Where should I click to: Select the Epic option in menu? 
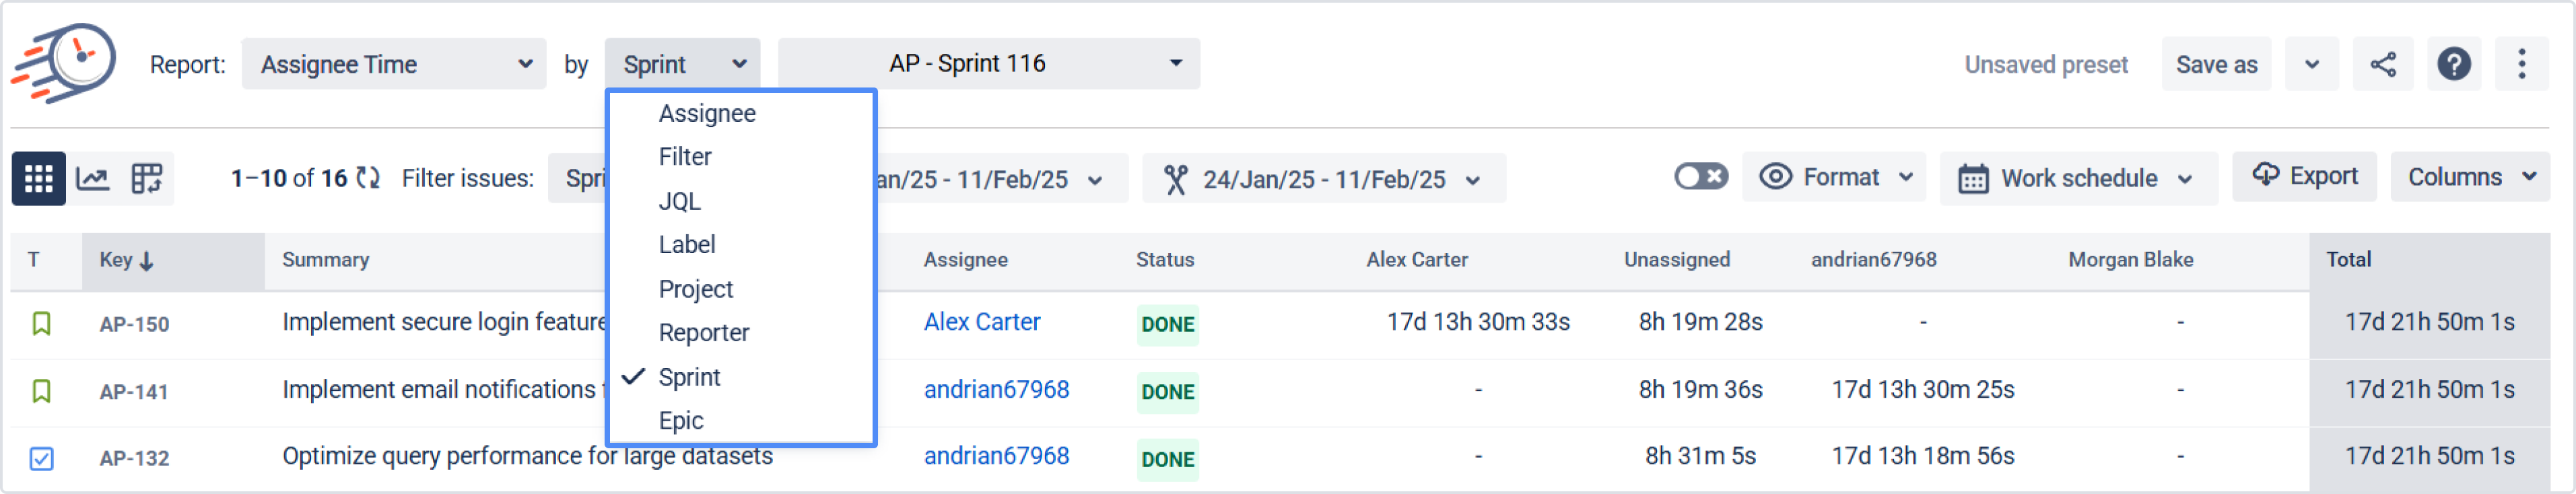(x=681, y=421)
